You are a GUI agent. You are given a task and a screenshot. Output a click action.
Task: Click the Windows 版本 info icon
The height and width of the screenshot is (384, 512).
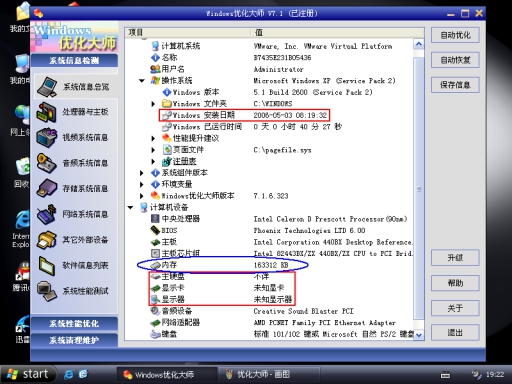[167, 92]
